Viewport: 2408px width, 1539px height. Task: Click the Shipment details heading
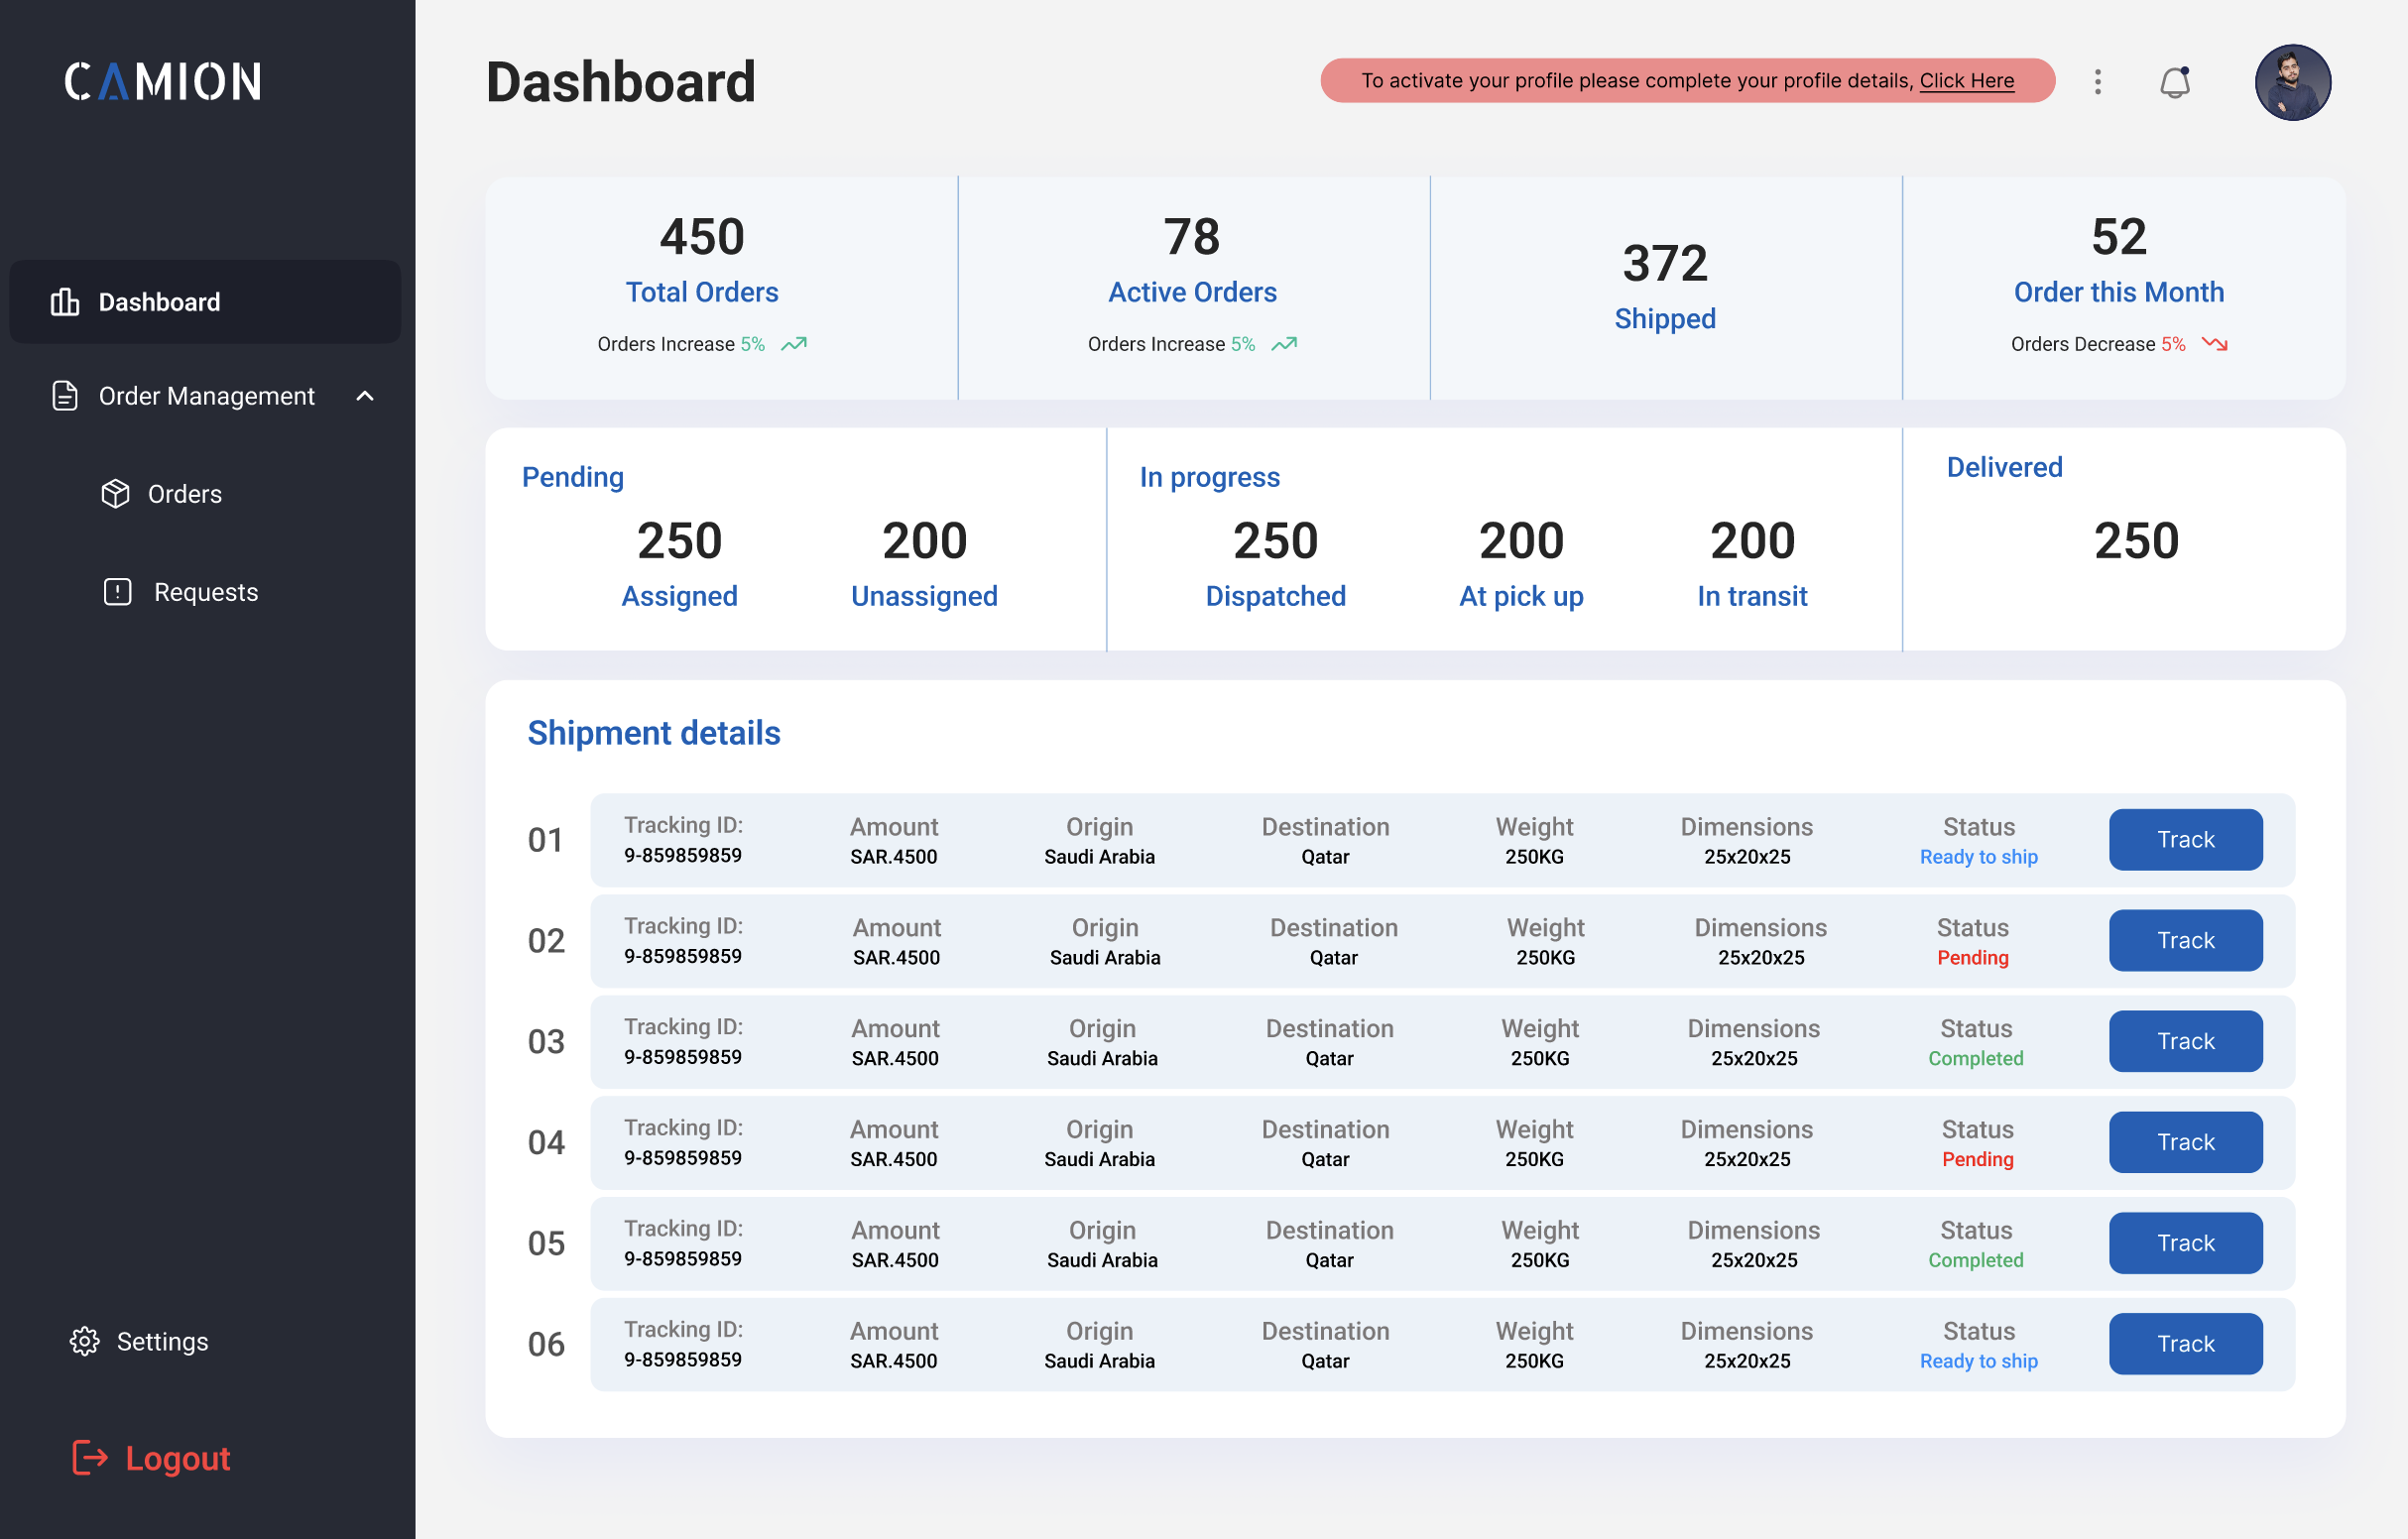(x=654, y=733)
